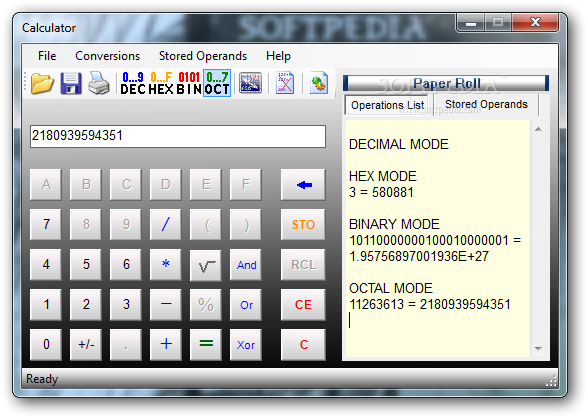Click the RCL recall button
Screen dimensions: 588x418
pyautogui.click(x=303, y=265)
